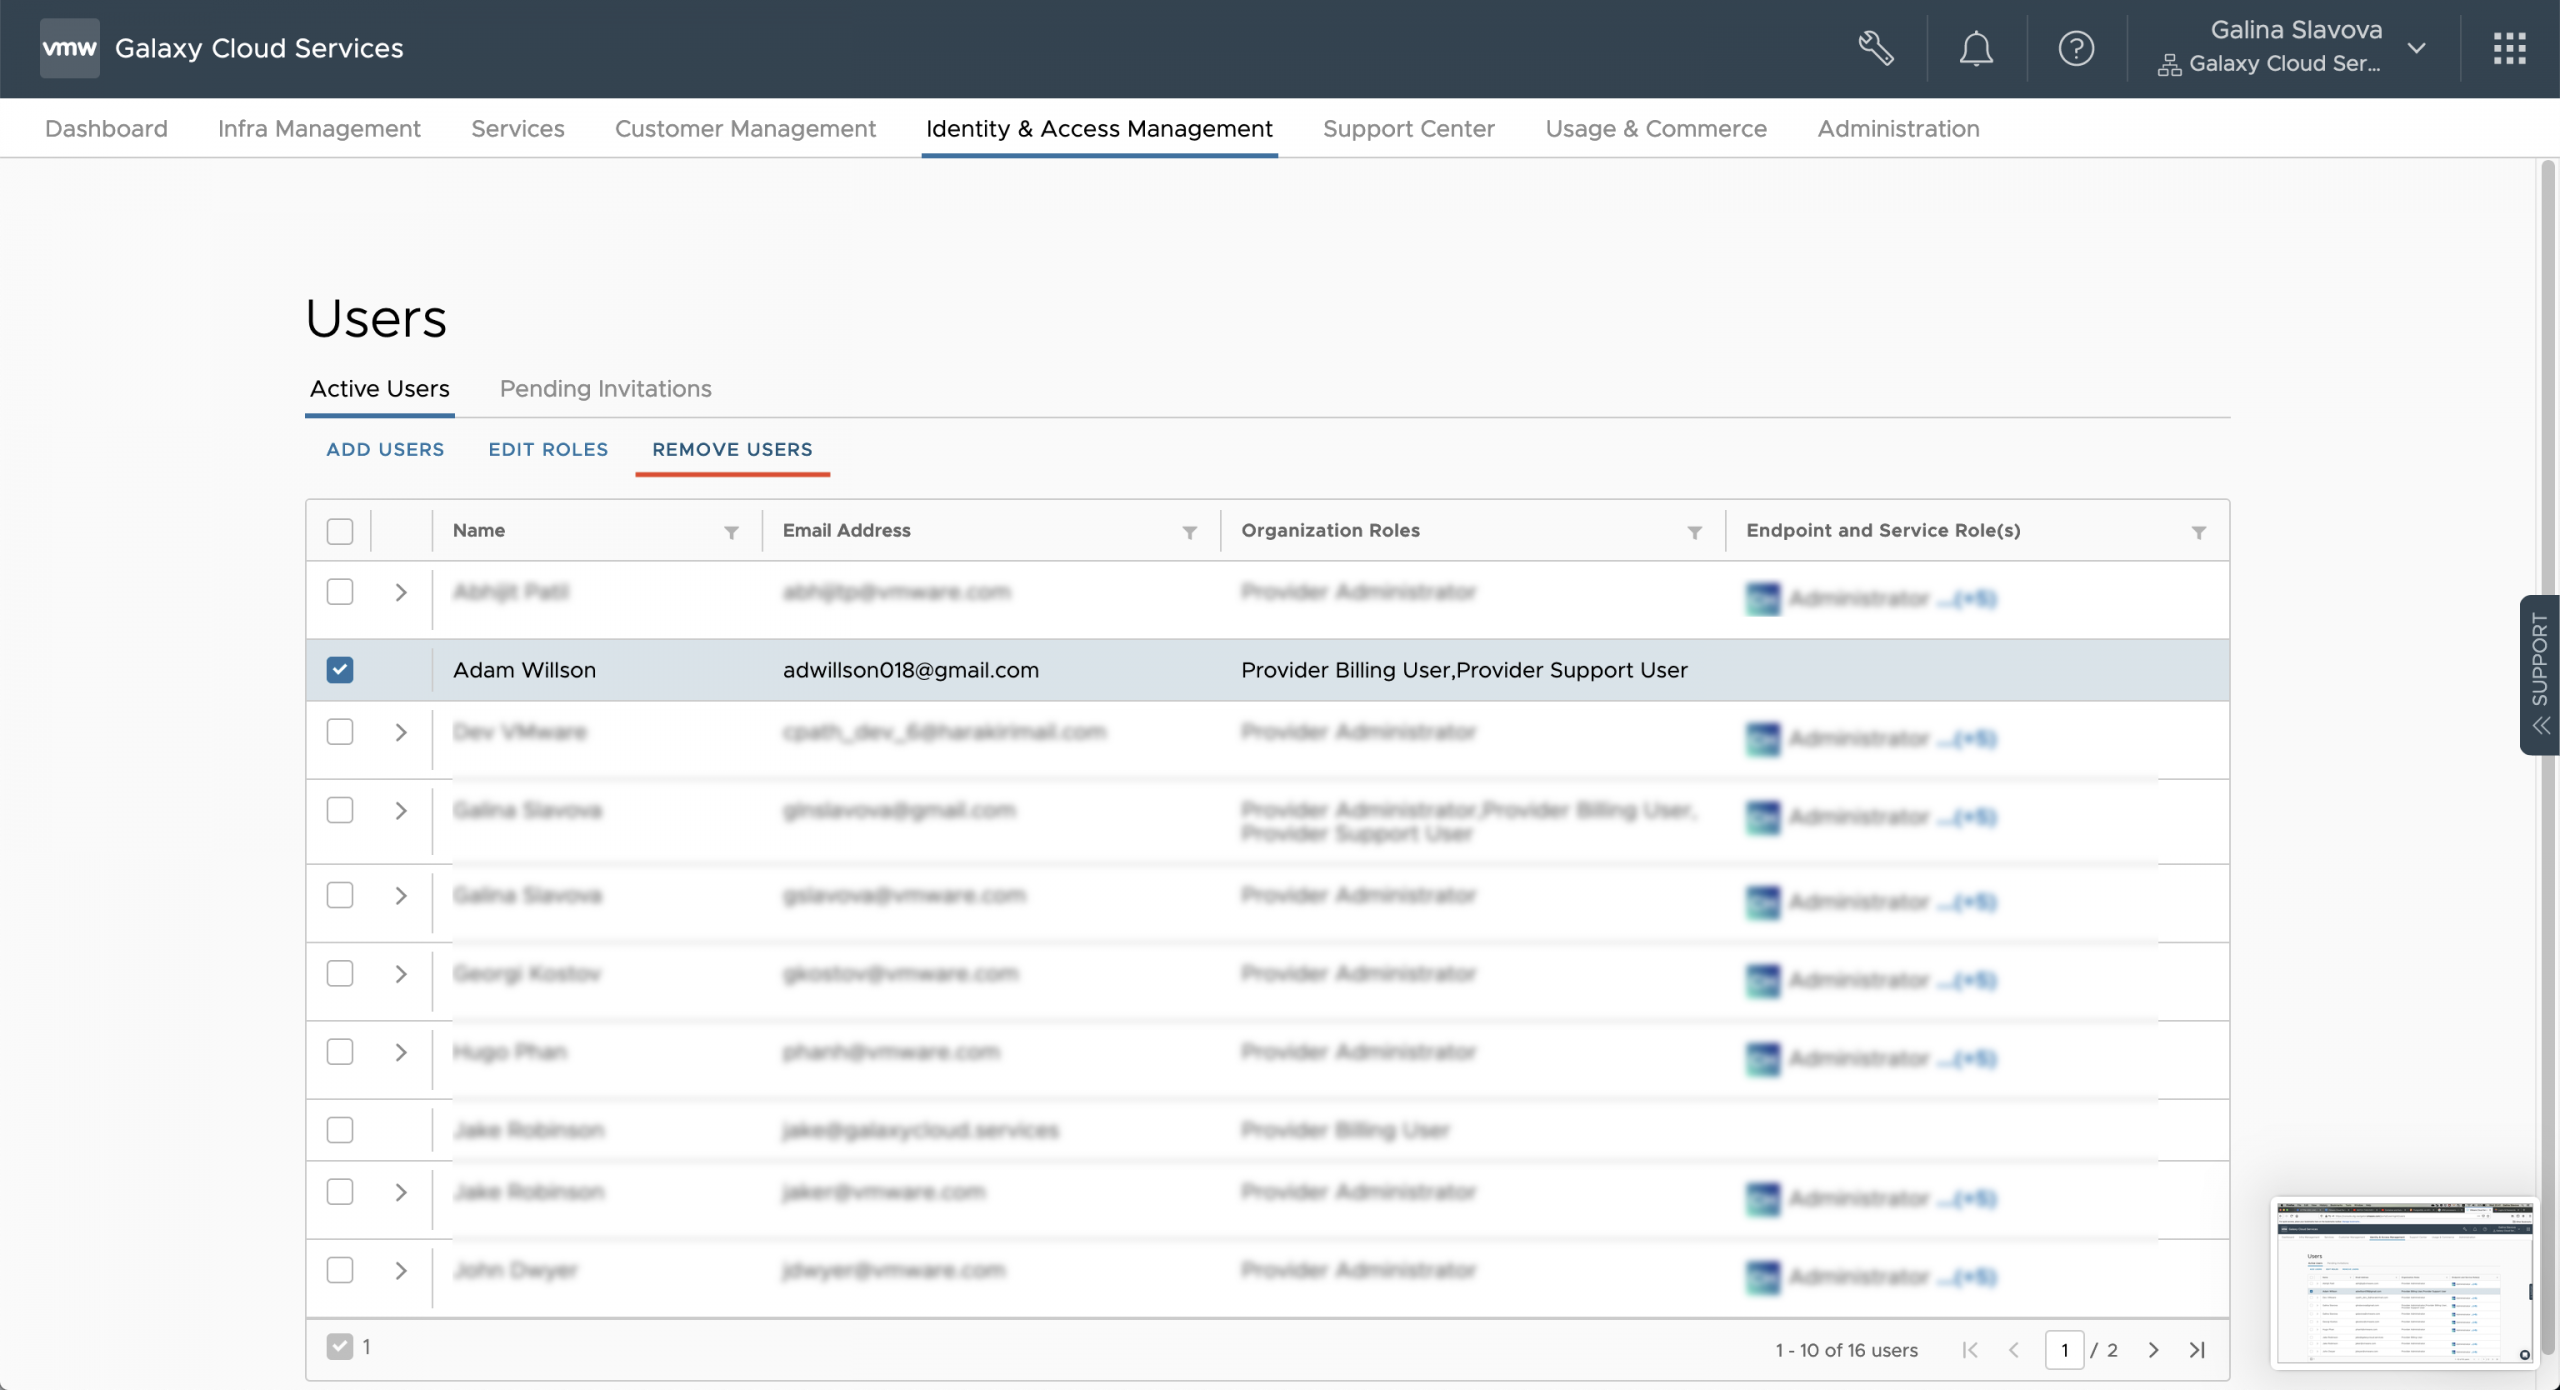2560x1390 pixels.
Task: Check the Jake Robinson billing user row
Action: coord(340,1130)
